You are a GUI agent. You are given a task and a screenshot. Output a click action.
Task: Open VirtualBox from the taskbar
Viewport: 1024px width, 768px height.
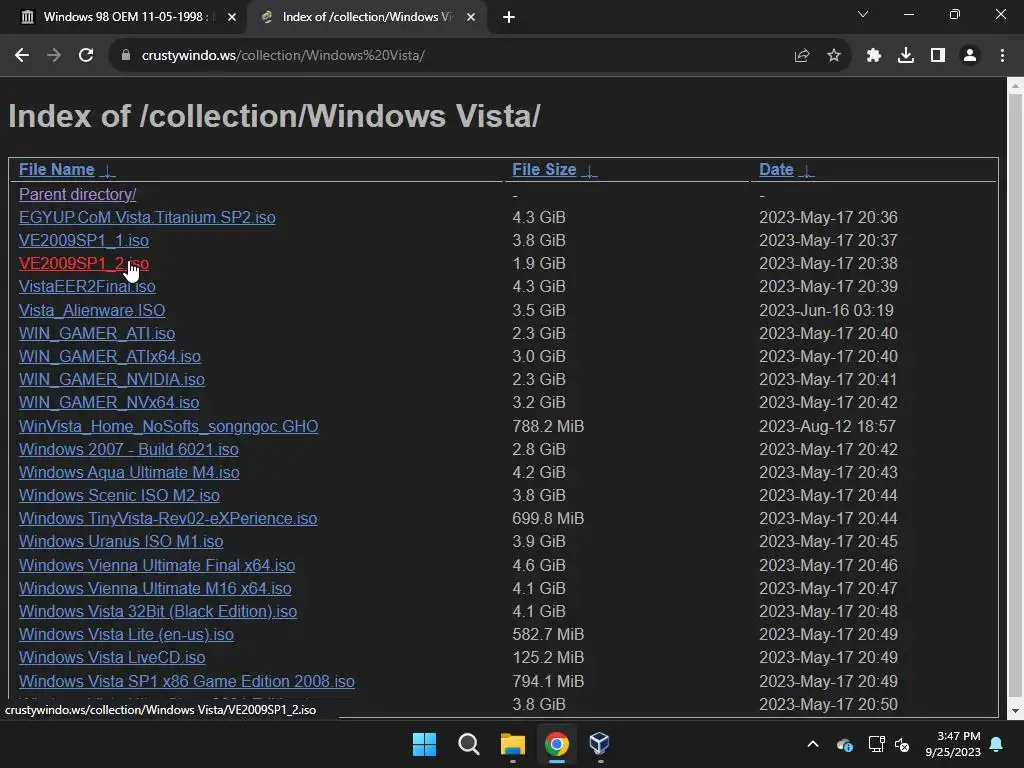600,744
